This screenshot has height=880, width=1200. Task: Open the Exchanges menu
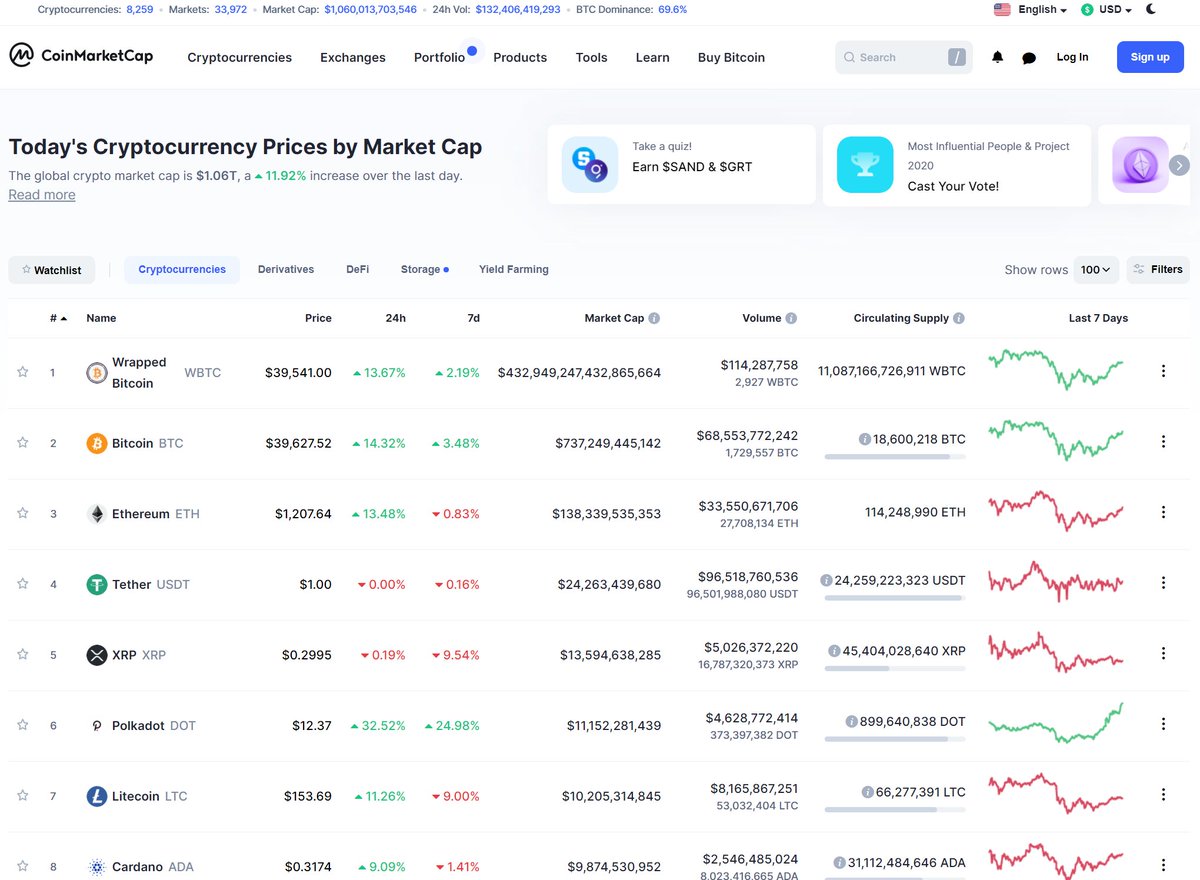(353, 57)
